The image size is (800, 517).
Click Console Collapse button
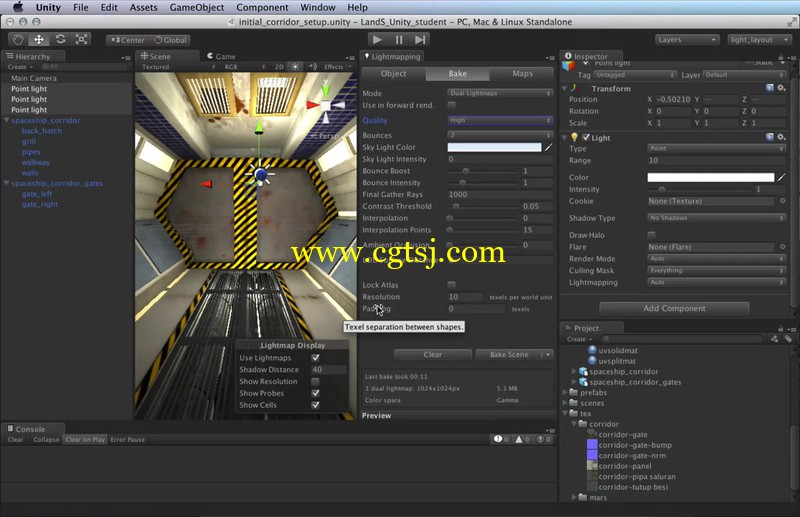point(46,439)
